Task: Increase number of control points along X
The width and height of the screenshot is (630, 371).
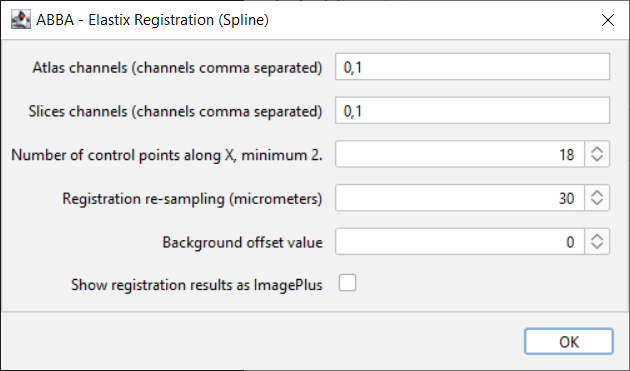Action: pyautogui.click(x=597, y=149)
